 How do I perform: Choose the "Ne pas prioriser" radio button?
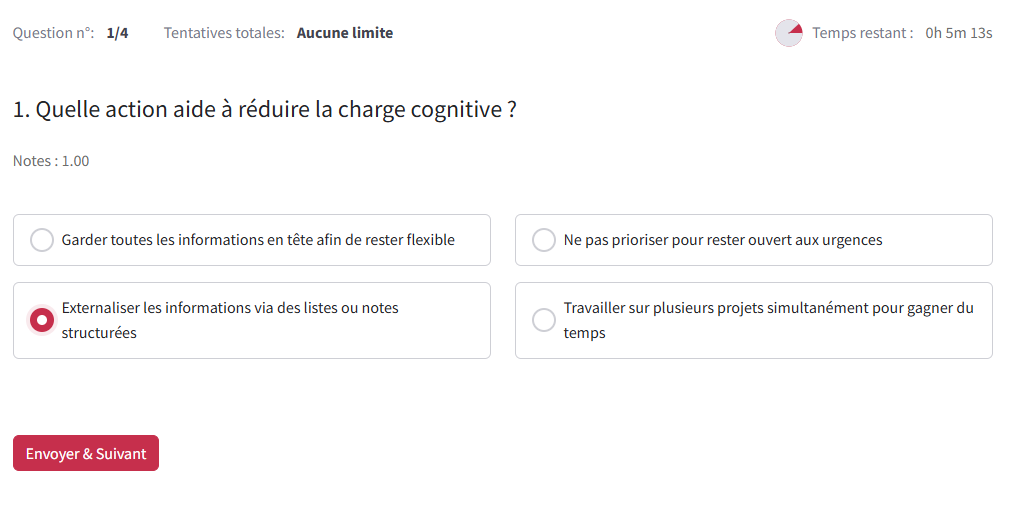(544, 240)
